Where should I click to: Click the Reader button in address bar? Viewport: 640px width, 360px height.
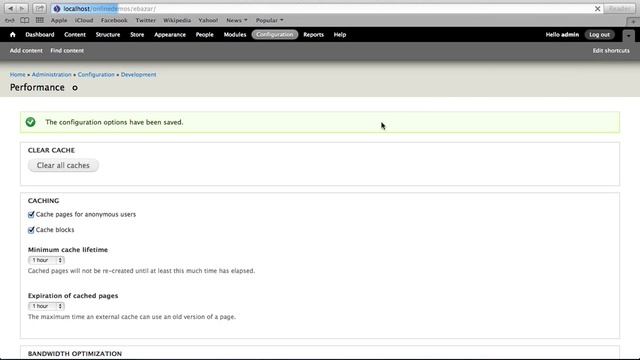coord(620,9)
